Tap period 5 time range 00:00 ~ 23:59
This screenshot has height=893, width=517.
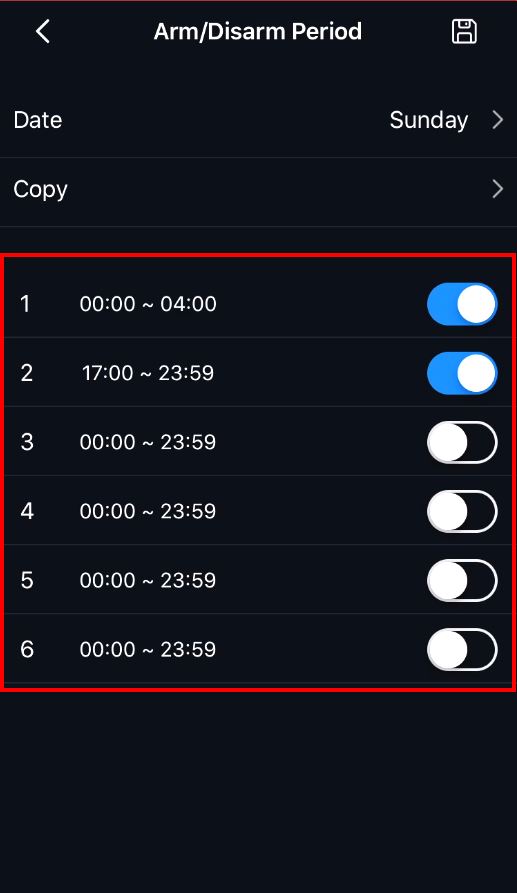pyautogui.click(x=148, y=580)
